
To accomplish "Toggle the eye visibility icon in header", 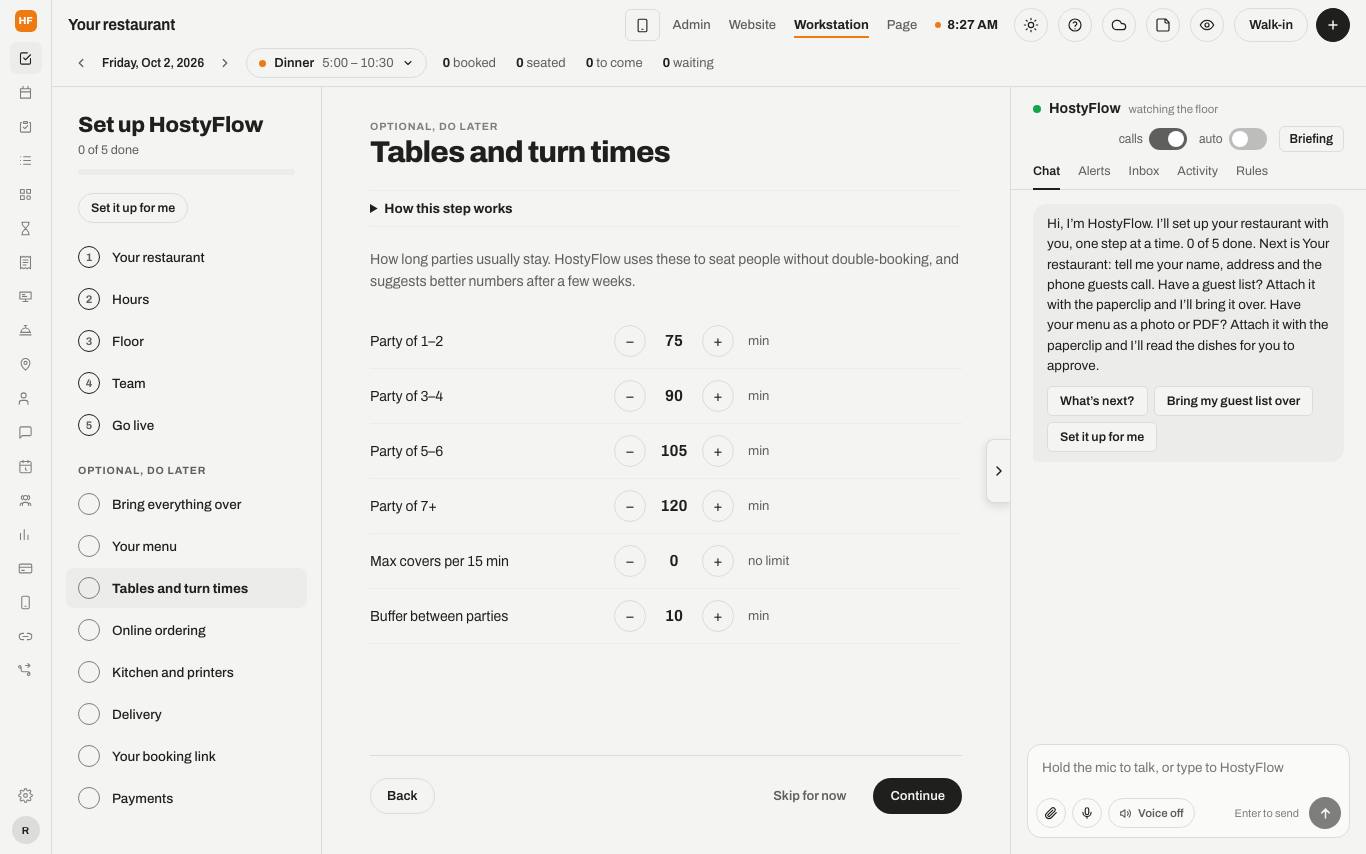I will [1207, 25].
